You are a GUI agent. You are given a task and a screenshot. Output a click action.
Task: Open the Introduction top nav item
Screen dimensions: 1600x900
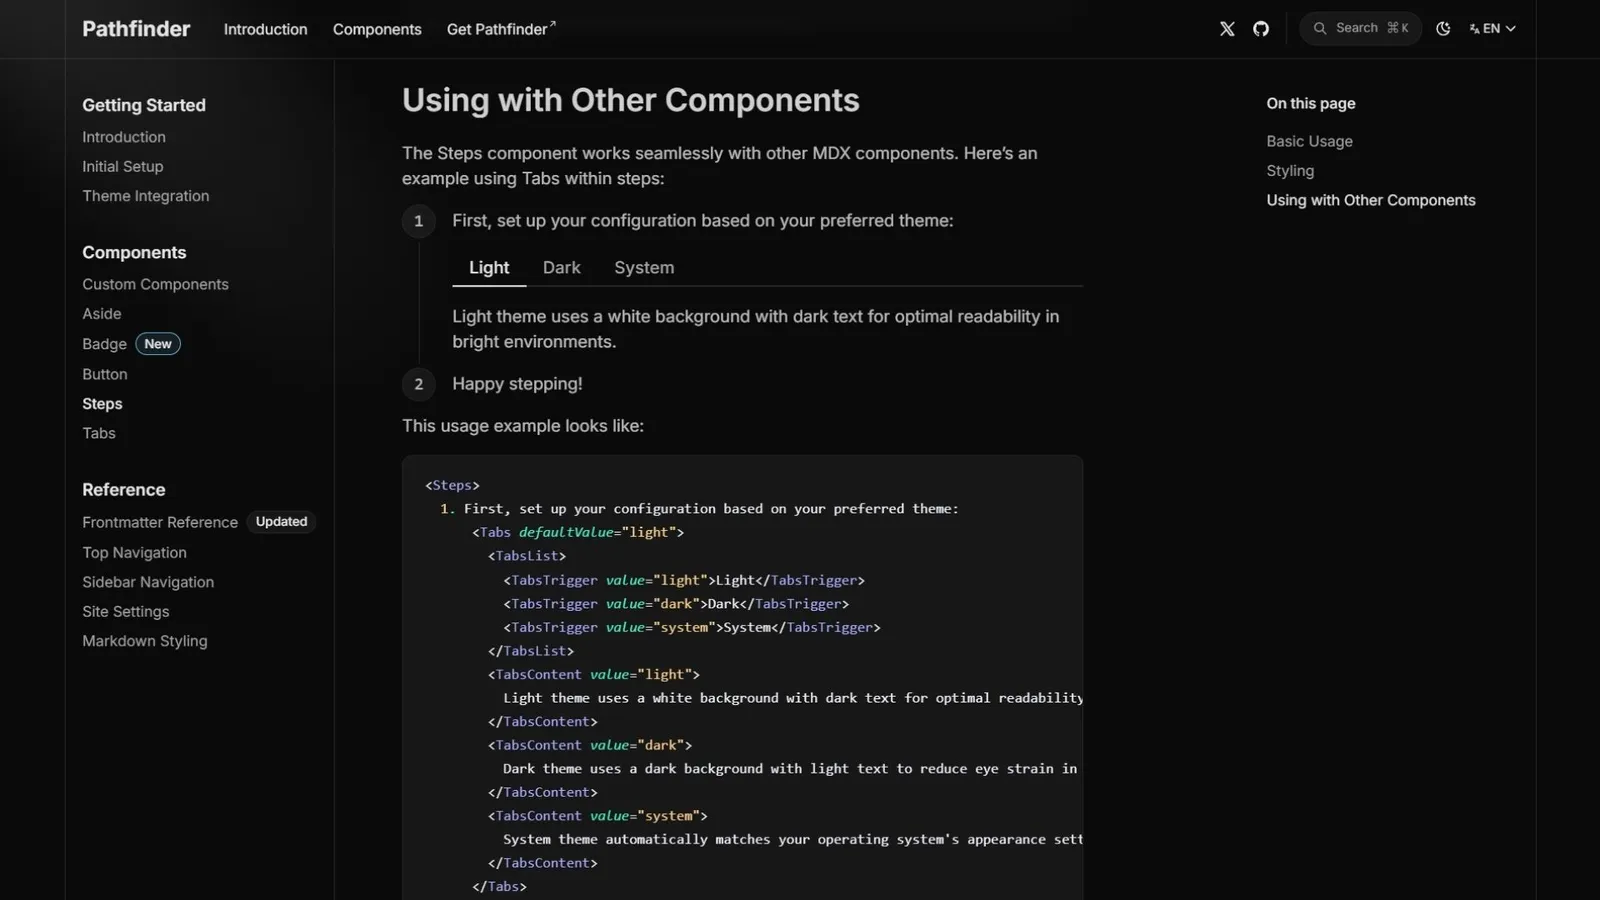point(265,30)
